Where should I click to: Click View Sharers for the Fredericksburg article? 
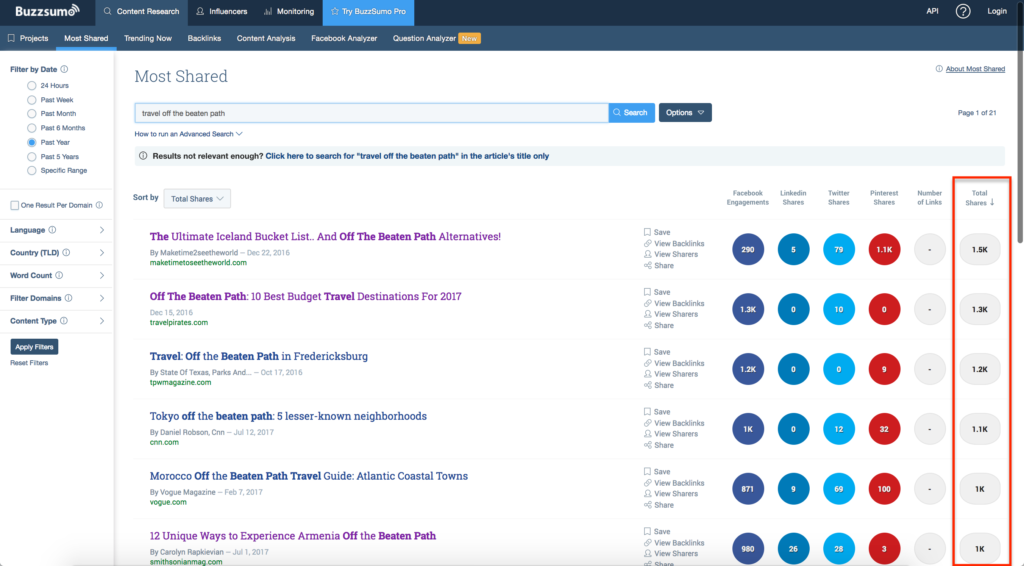click(671, 374)
